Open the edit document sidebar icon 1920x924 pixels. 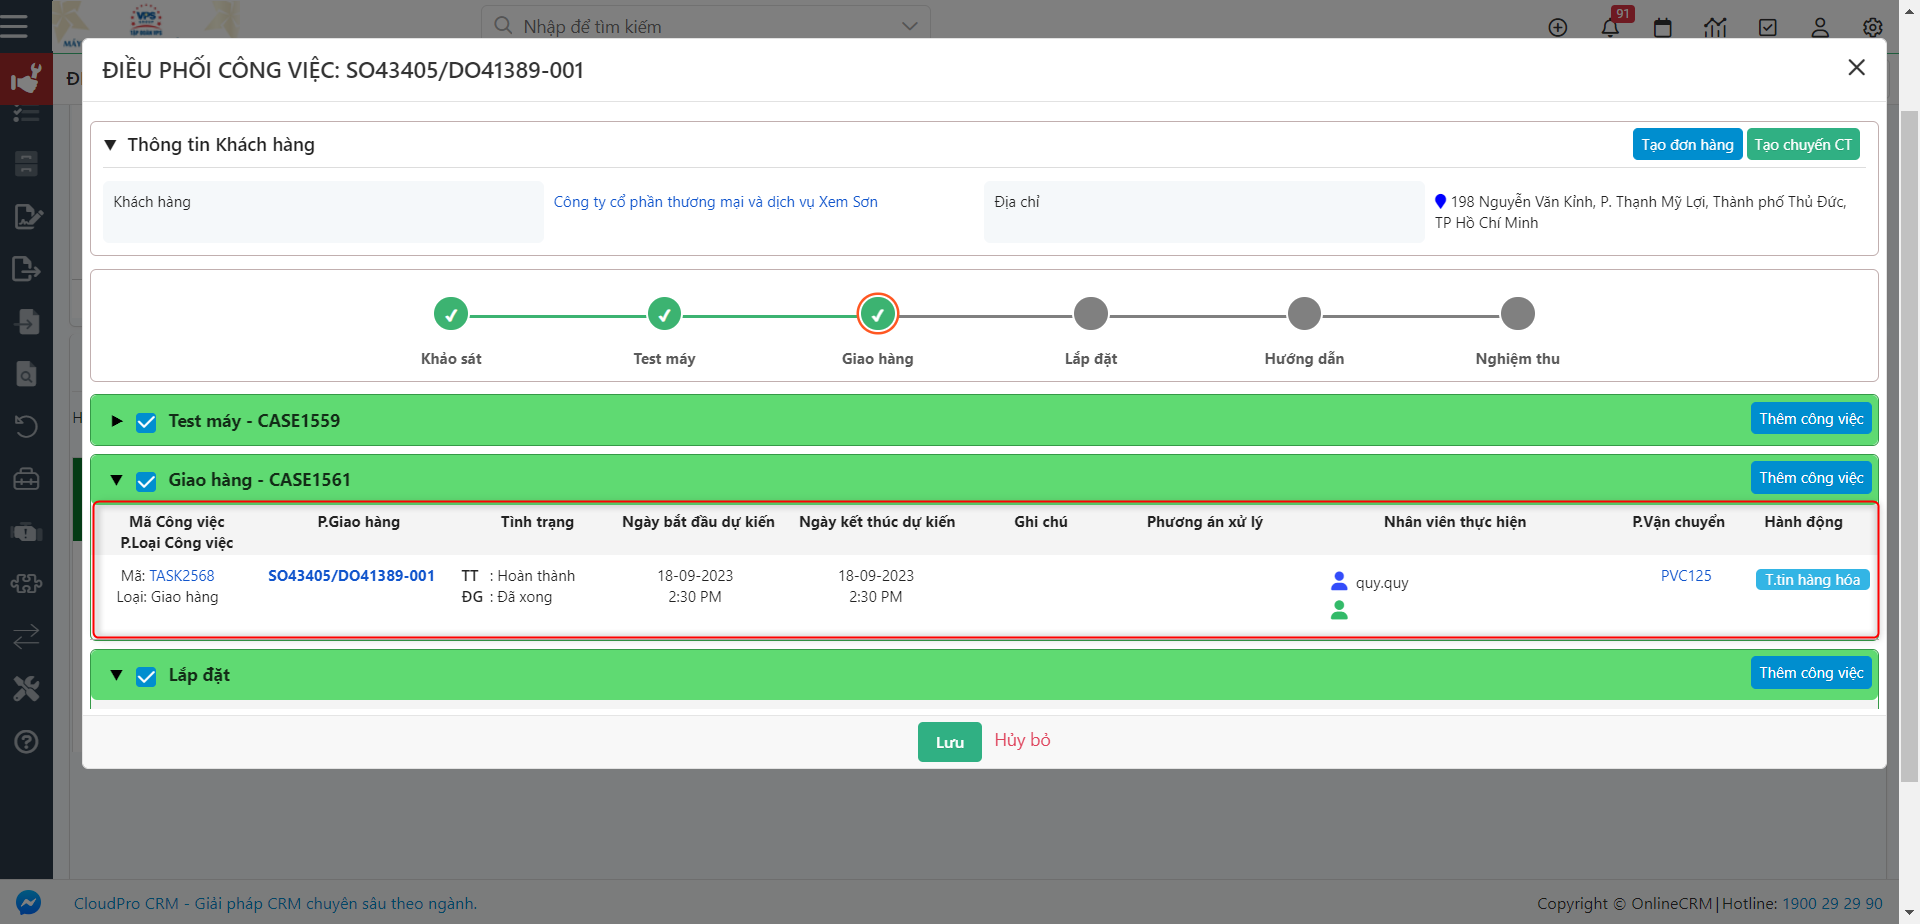26,216
